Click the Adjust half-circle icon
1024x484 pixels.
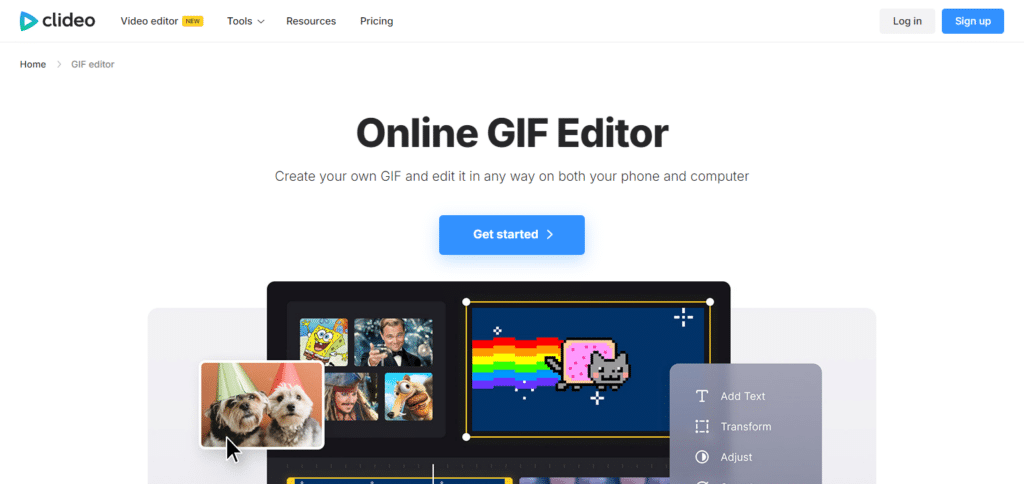tap(701, 457)
